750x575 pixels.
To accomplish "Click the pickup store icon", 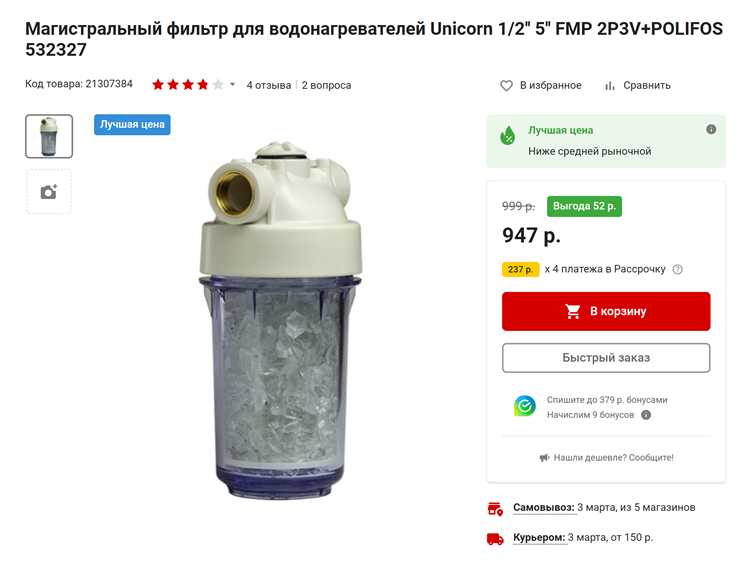I will coord(495,509).
